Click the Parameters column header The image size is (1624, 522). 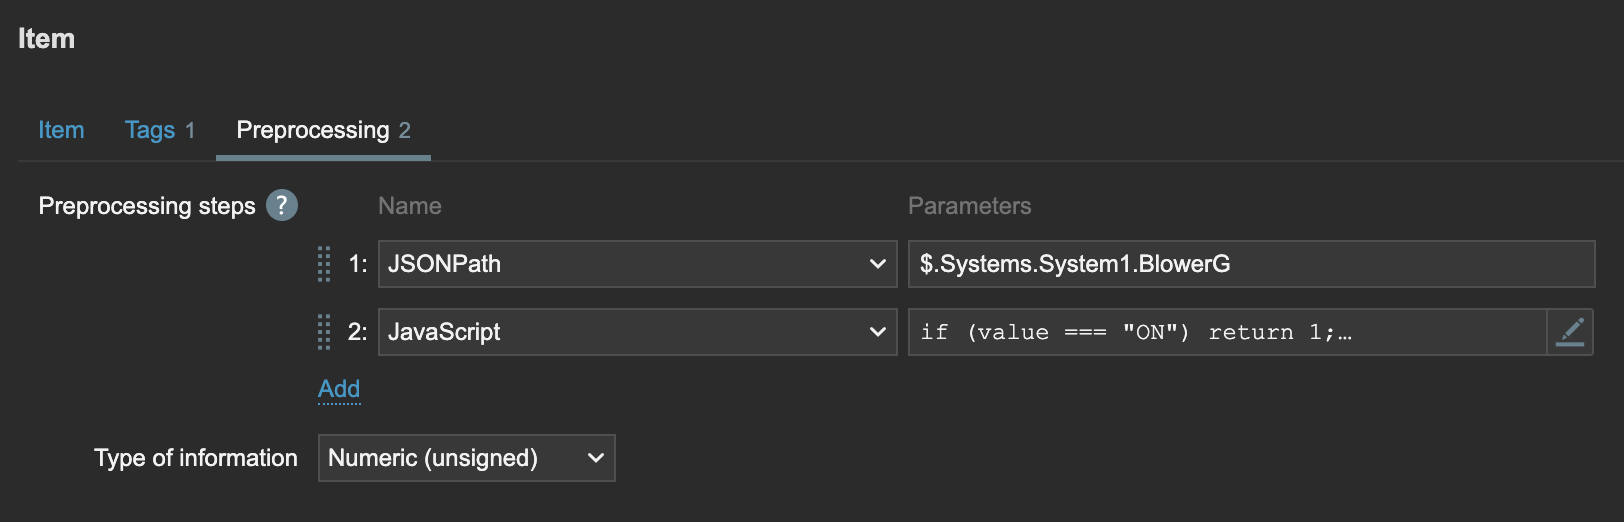pos(969,206)
